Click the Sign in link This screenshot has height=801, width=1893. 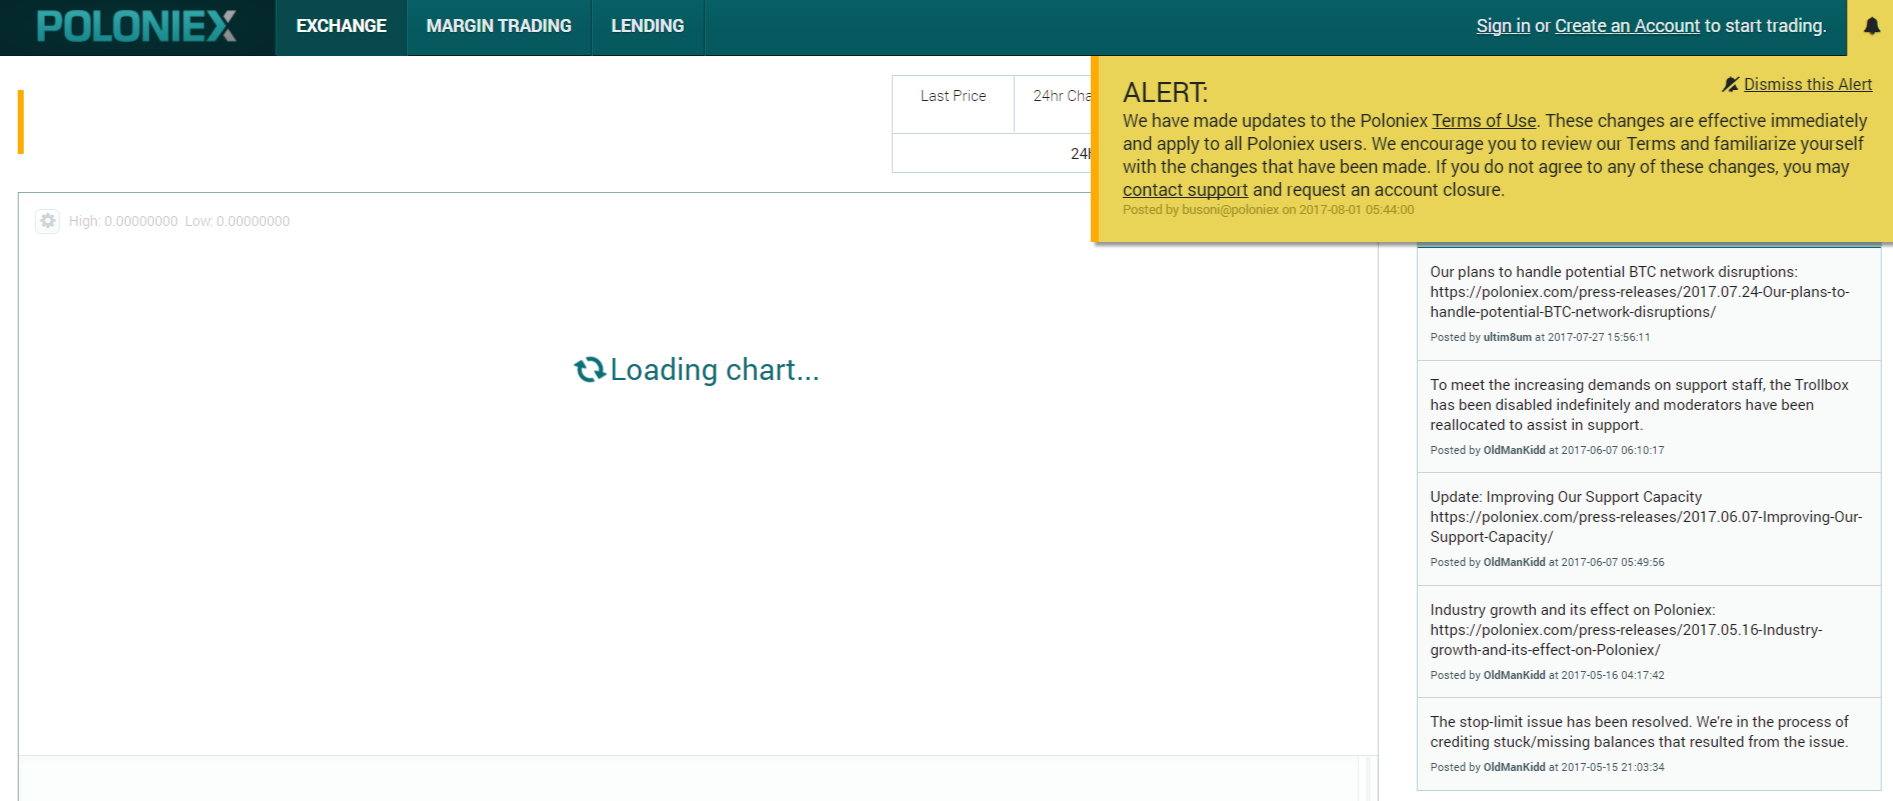coord(1502,26)
